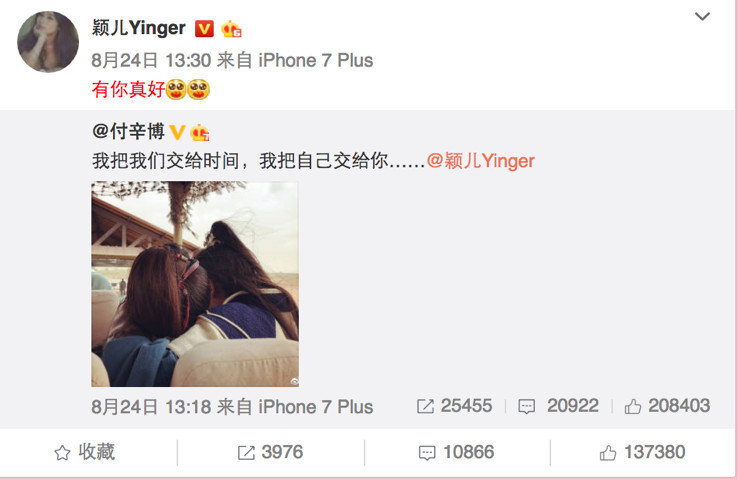Add post to favorites via 收藏
Image resolution: width=740 pixels, height=480 pixels.
coord(84,452)
